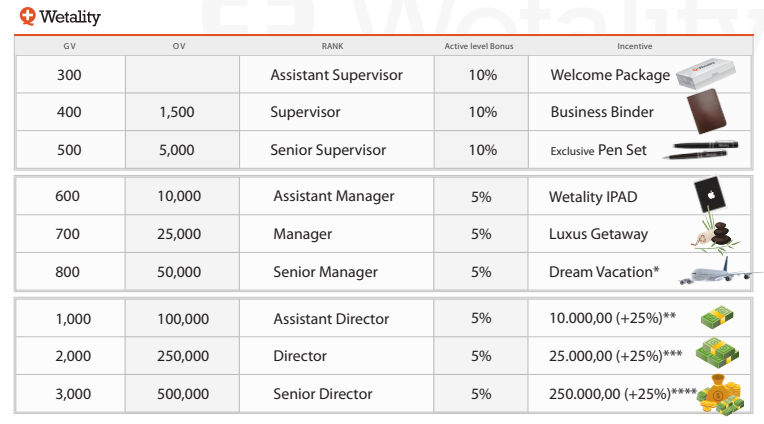This screenshot has width=764, height=424.
Task: Click the Director row money pile image
Action: [x=717, y=355]
